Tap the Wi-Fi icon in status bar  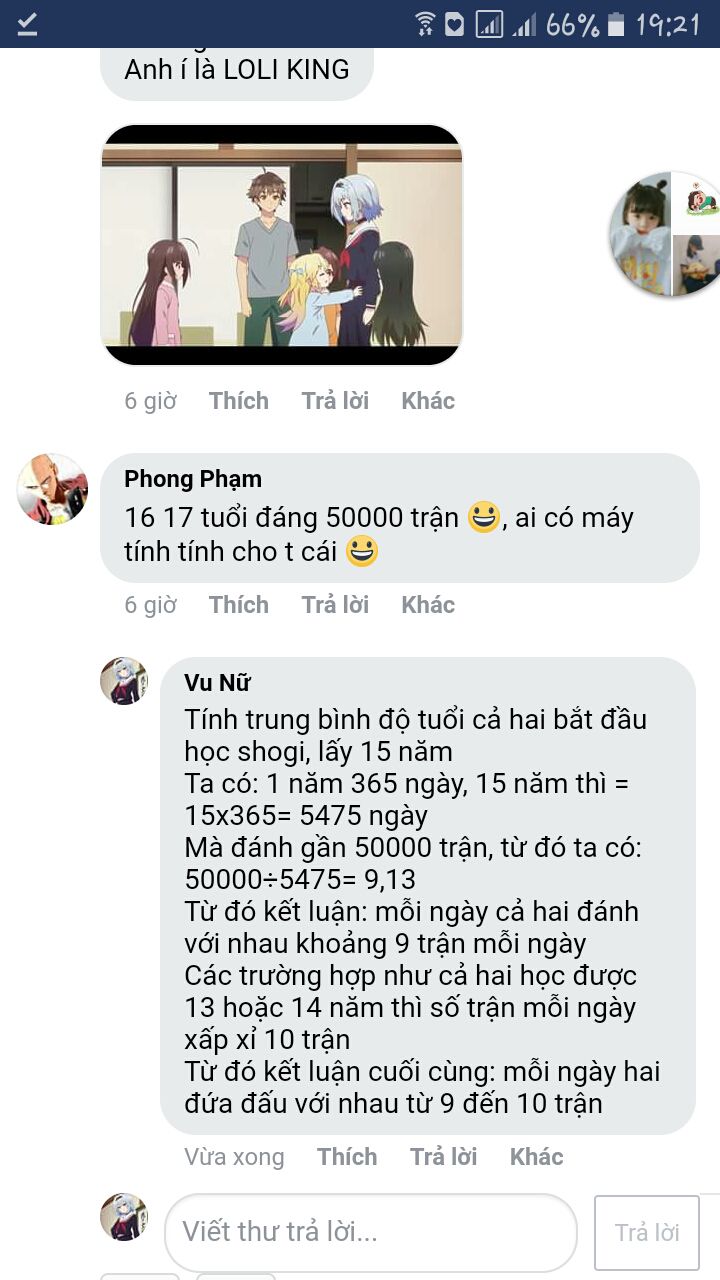426,23
